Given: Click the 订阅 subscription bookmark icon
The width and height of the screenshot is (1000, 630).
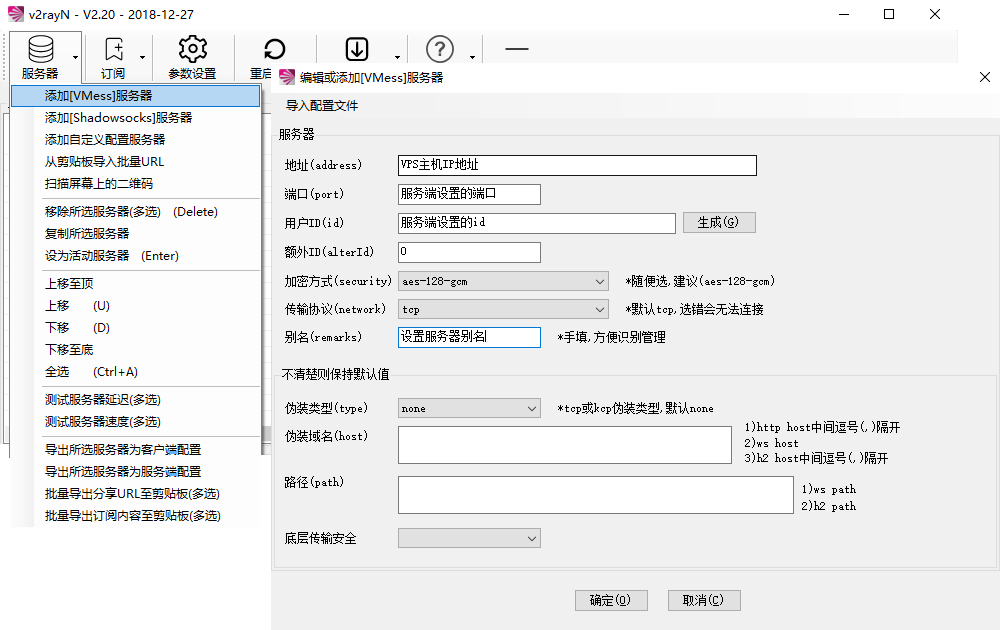Looking at the screenshot, I should (x=114, y=49).
